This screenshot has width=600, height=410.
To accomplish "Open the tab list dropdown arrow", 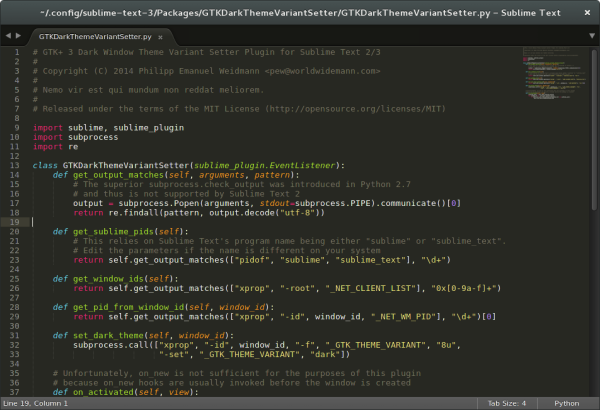I will 592,36.
